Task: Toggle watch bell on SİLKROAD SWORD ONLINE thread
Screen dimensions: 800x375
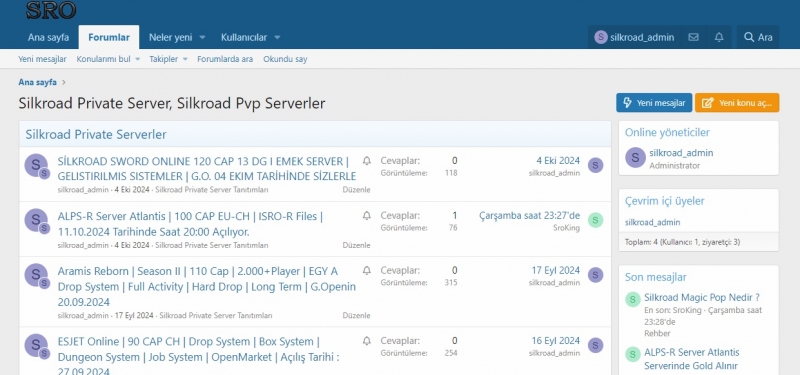Action: [366, 161]
